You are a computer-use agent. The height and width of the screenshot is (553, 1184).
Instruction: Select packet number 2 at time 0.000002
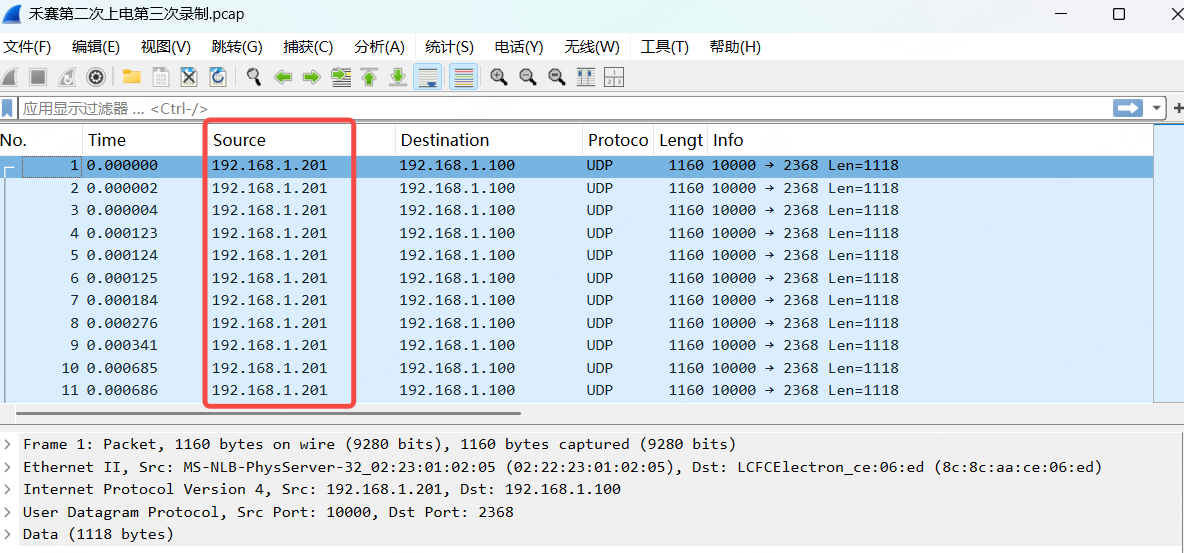[x=577, y=188]
